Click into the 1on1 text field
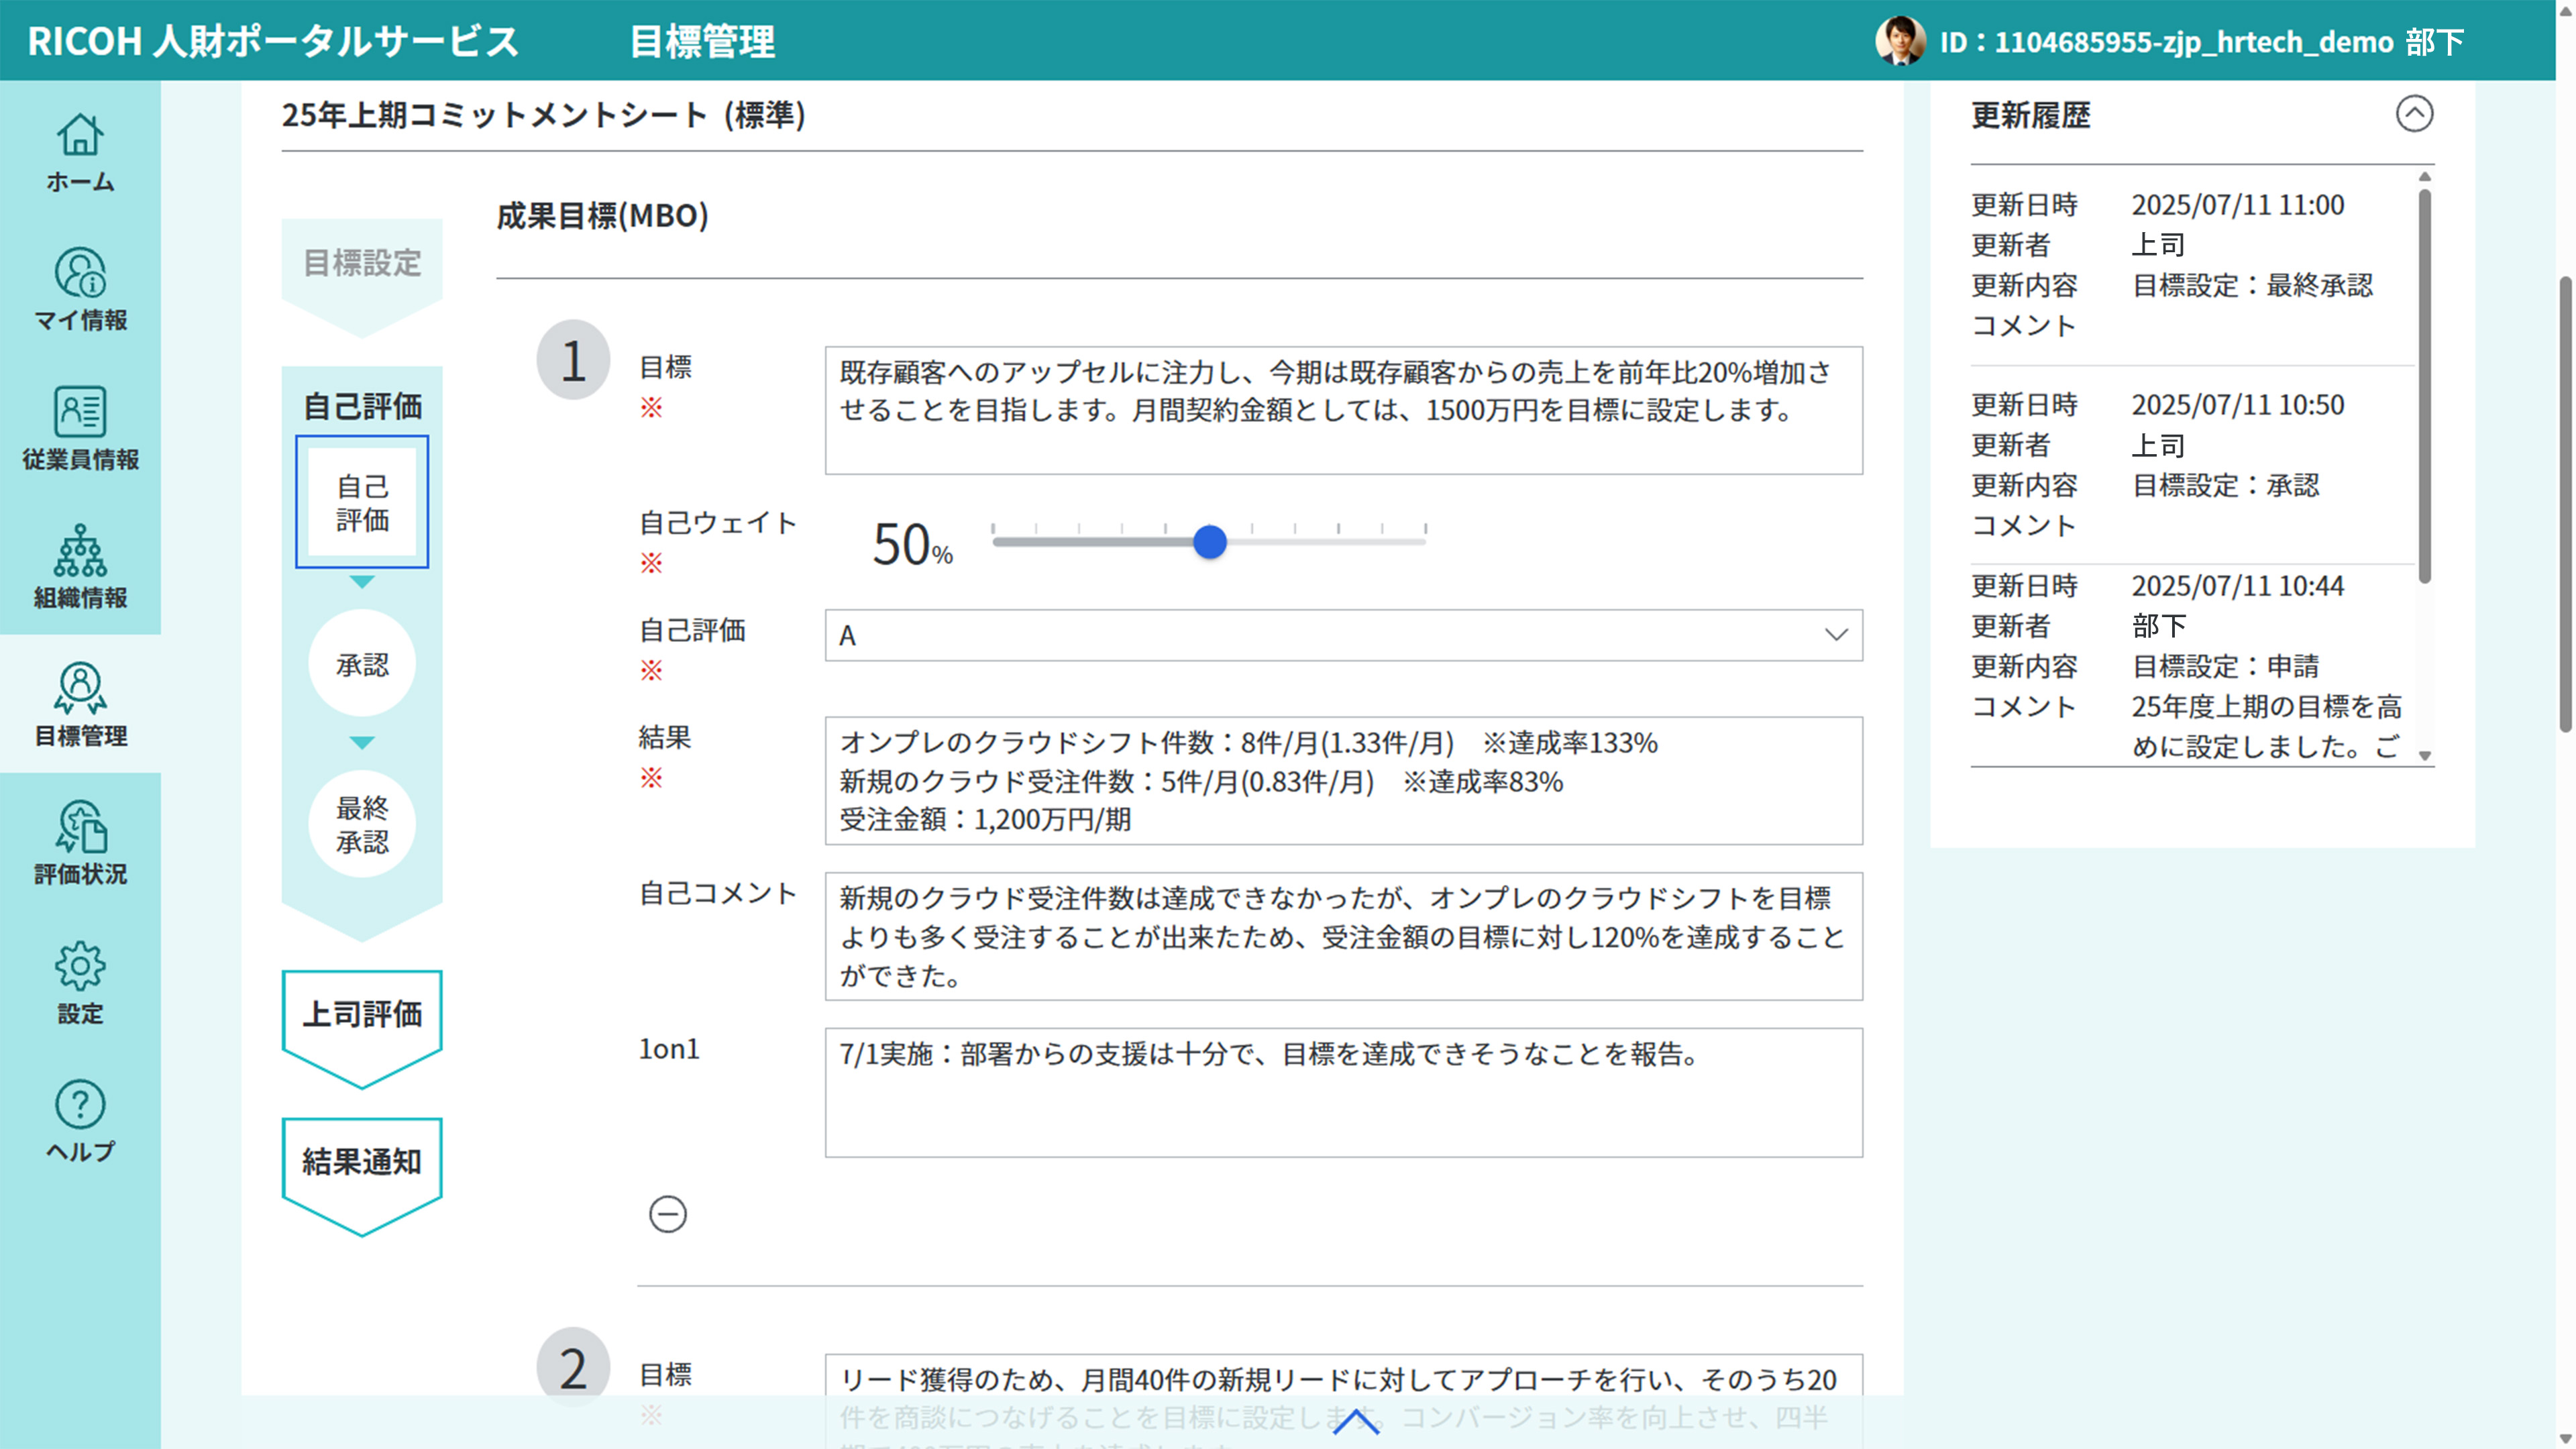This screenshot has height=1449, width=2576. (1343, 1092)
